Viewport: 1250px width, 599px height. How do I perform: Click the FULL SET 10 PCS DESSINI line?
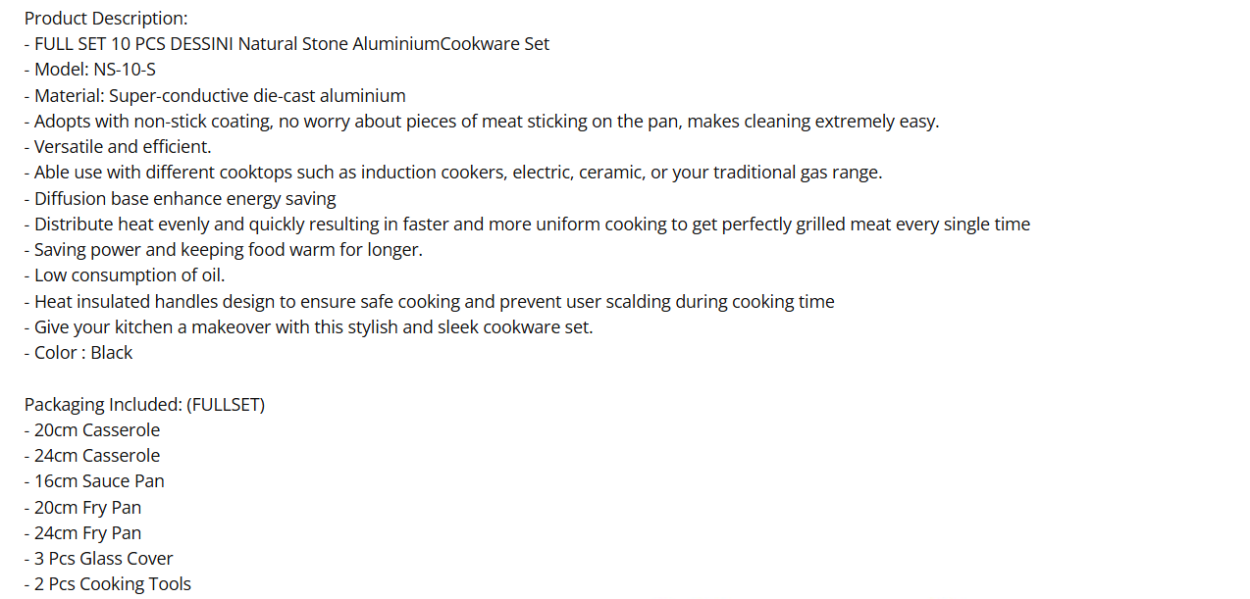tap(287, 44)
